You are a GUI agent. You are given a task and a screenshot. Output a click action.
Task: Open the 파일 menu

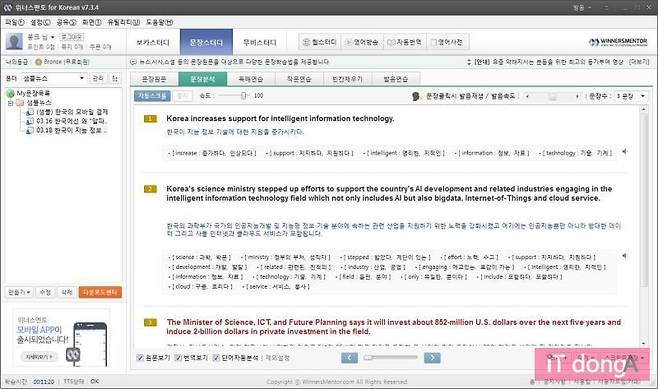point(15,22)
